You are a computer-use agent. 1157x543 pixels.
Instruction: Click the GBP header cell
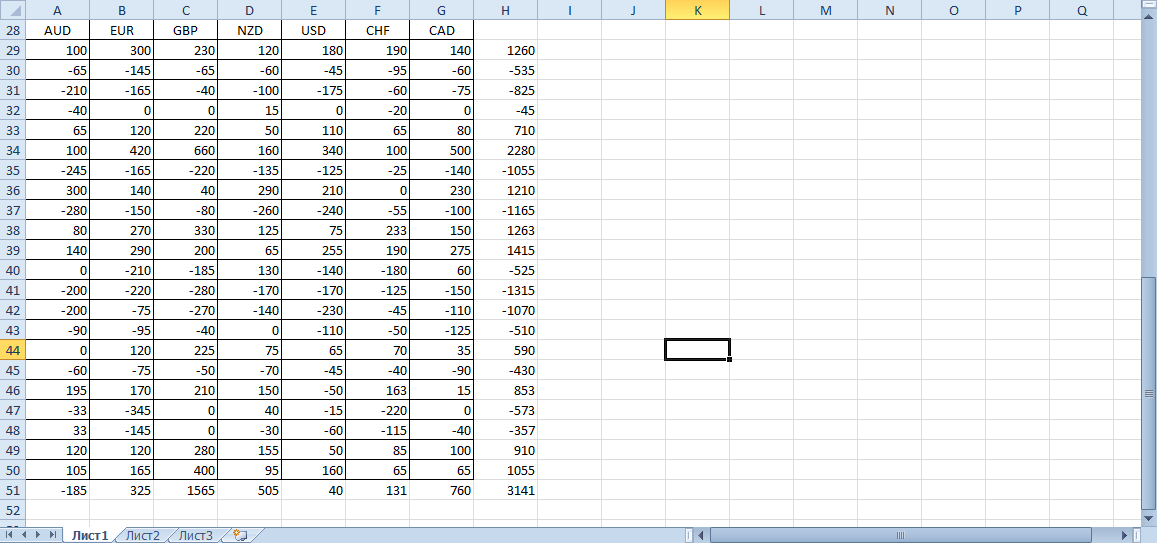click(186, 30)
